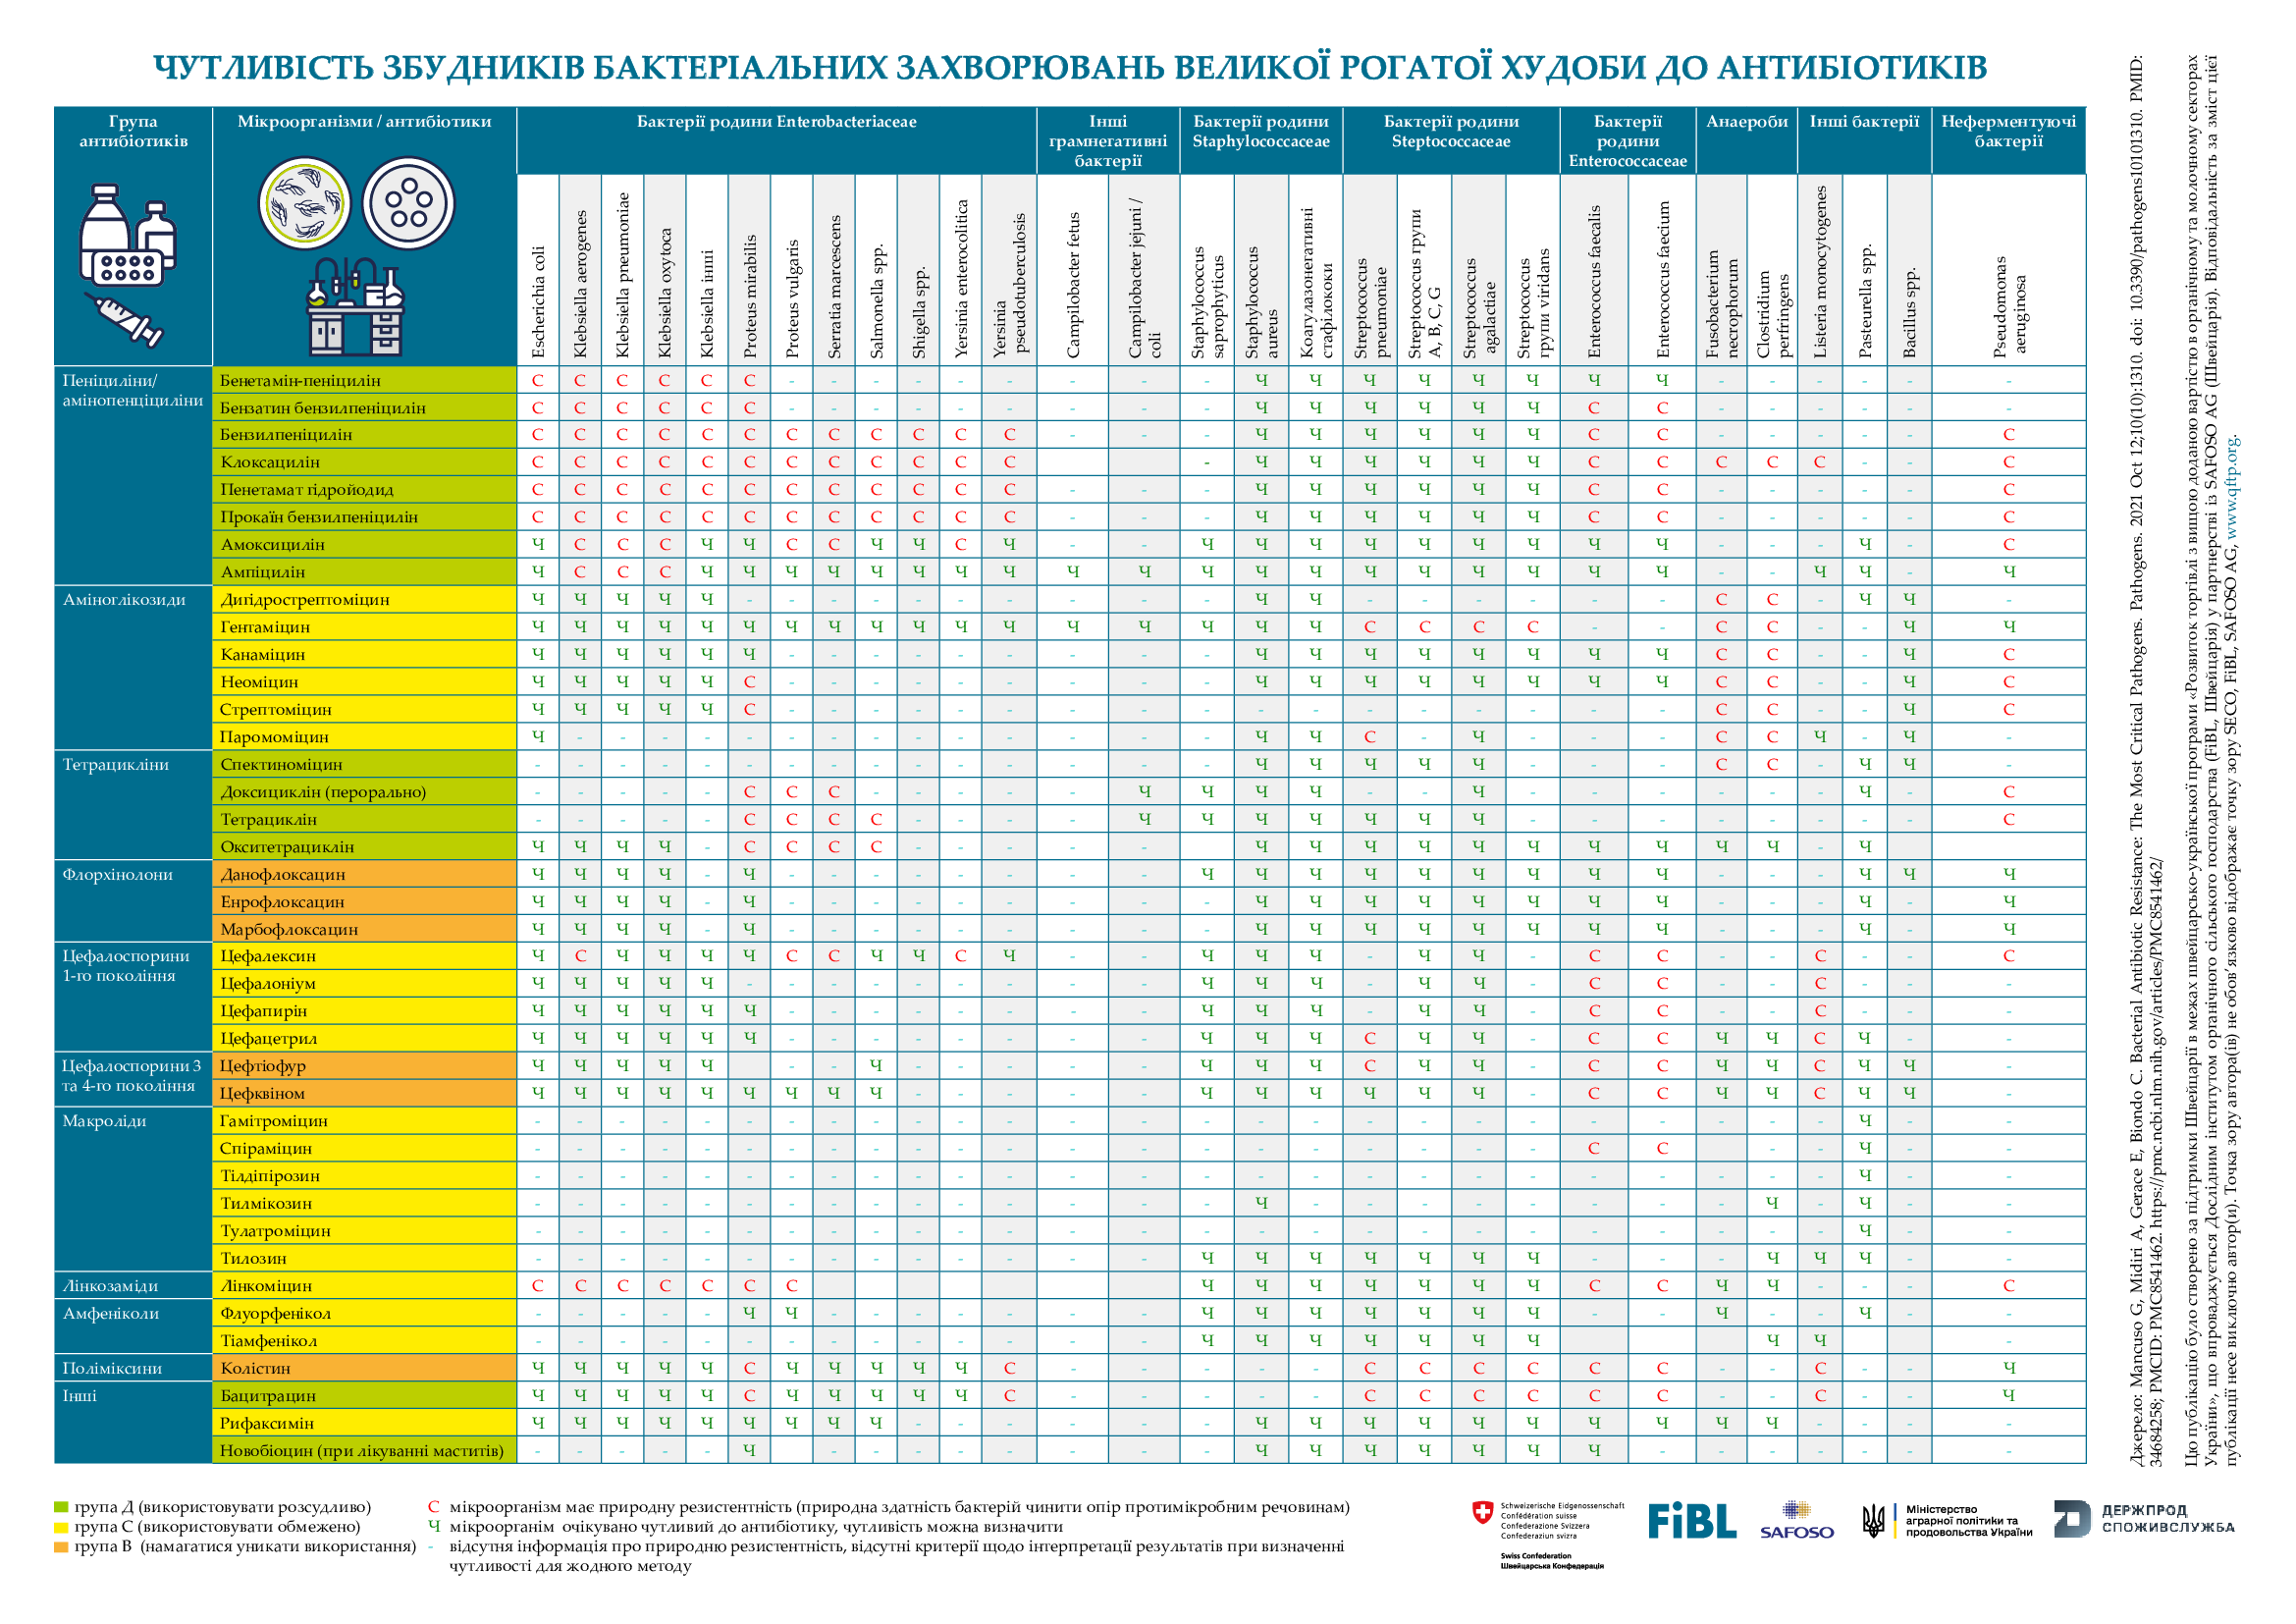Click the Амоксицилін antibiotic row label
This screenshot has width=2296, height=1624.
[x=272, y=545]
